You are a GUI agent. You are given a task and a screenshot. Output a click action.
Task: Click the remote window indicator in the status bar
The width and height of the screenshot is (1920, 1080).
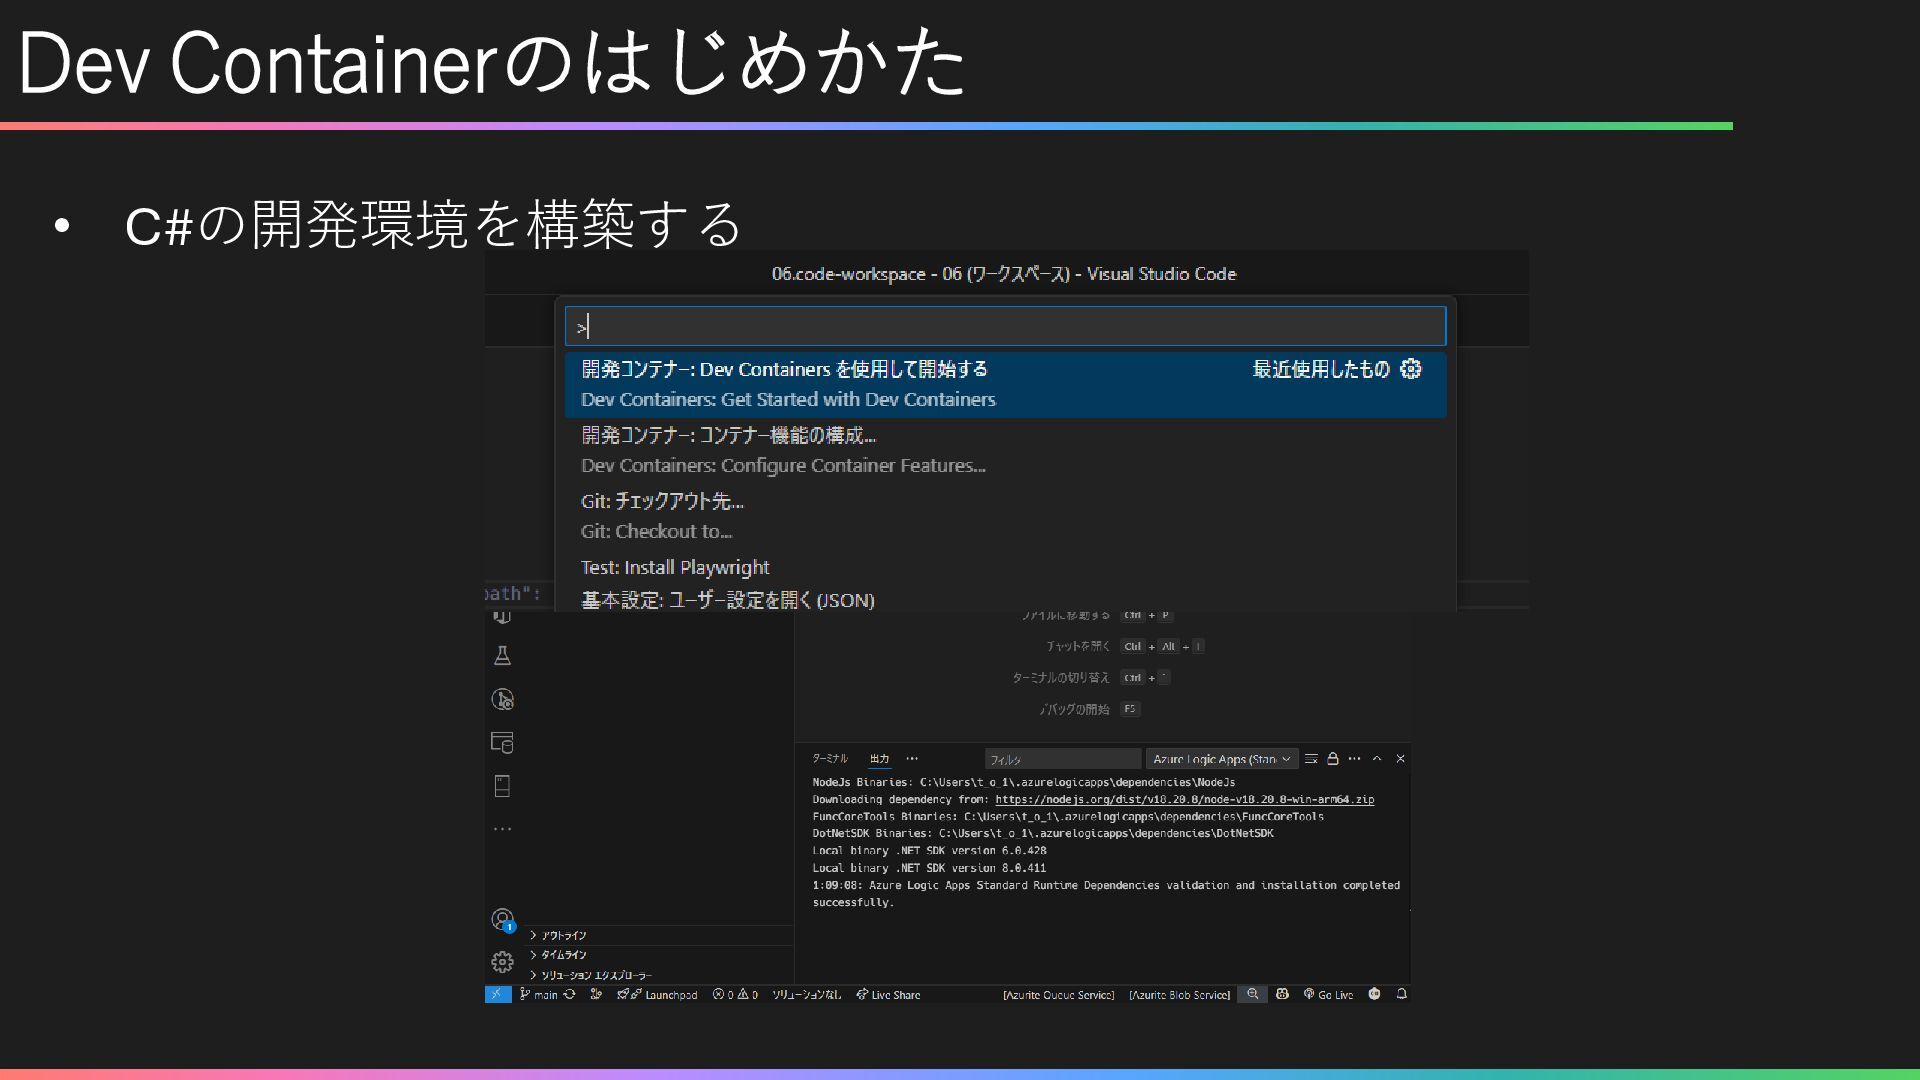click(x=497, y=994)
